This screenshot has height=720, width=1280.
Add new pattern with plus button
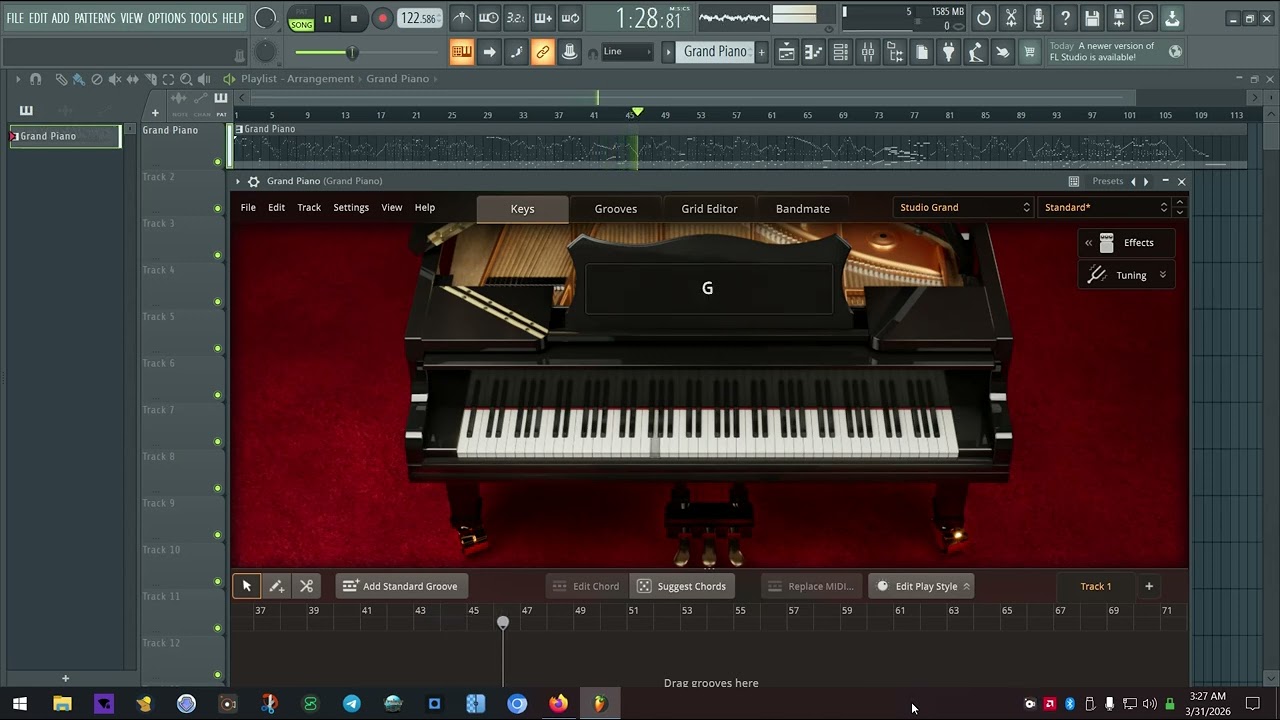[x=761, y=52]
